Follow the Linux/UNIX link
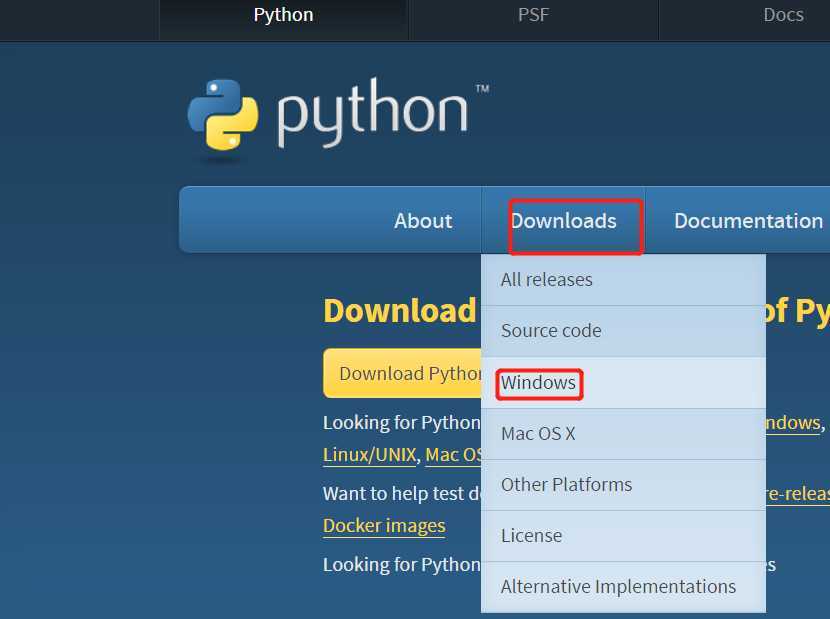830x619 pixels. click(369, 455)
